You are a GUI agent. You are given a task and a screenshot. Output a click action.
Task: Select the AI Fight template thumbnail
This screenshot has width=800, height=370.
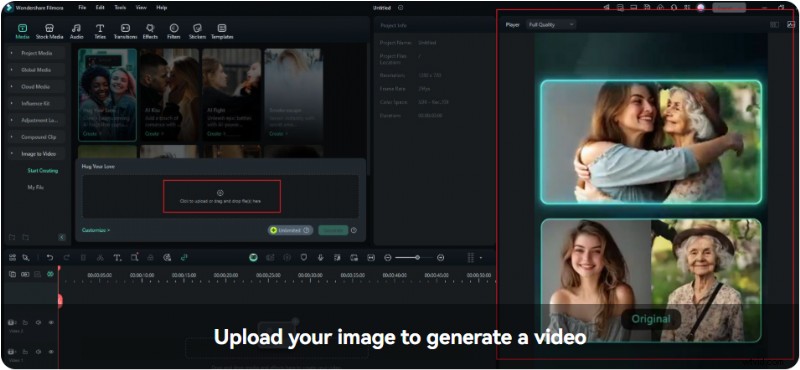pos(232,94)
